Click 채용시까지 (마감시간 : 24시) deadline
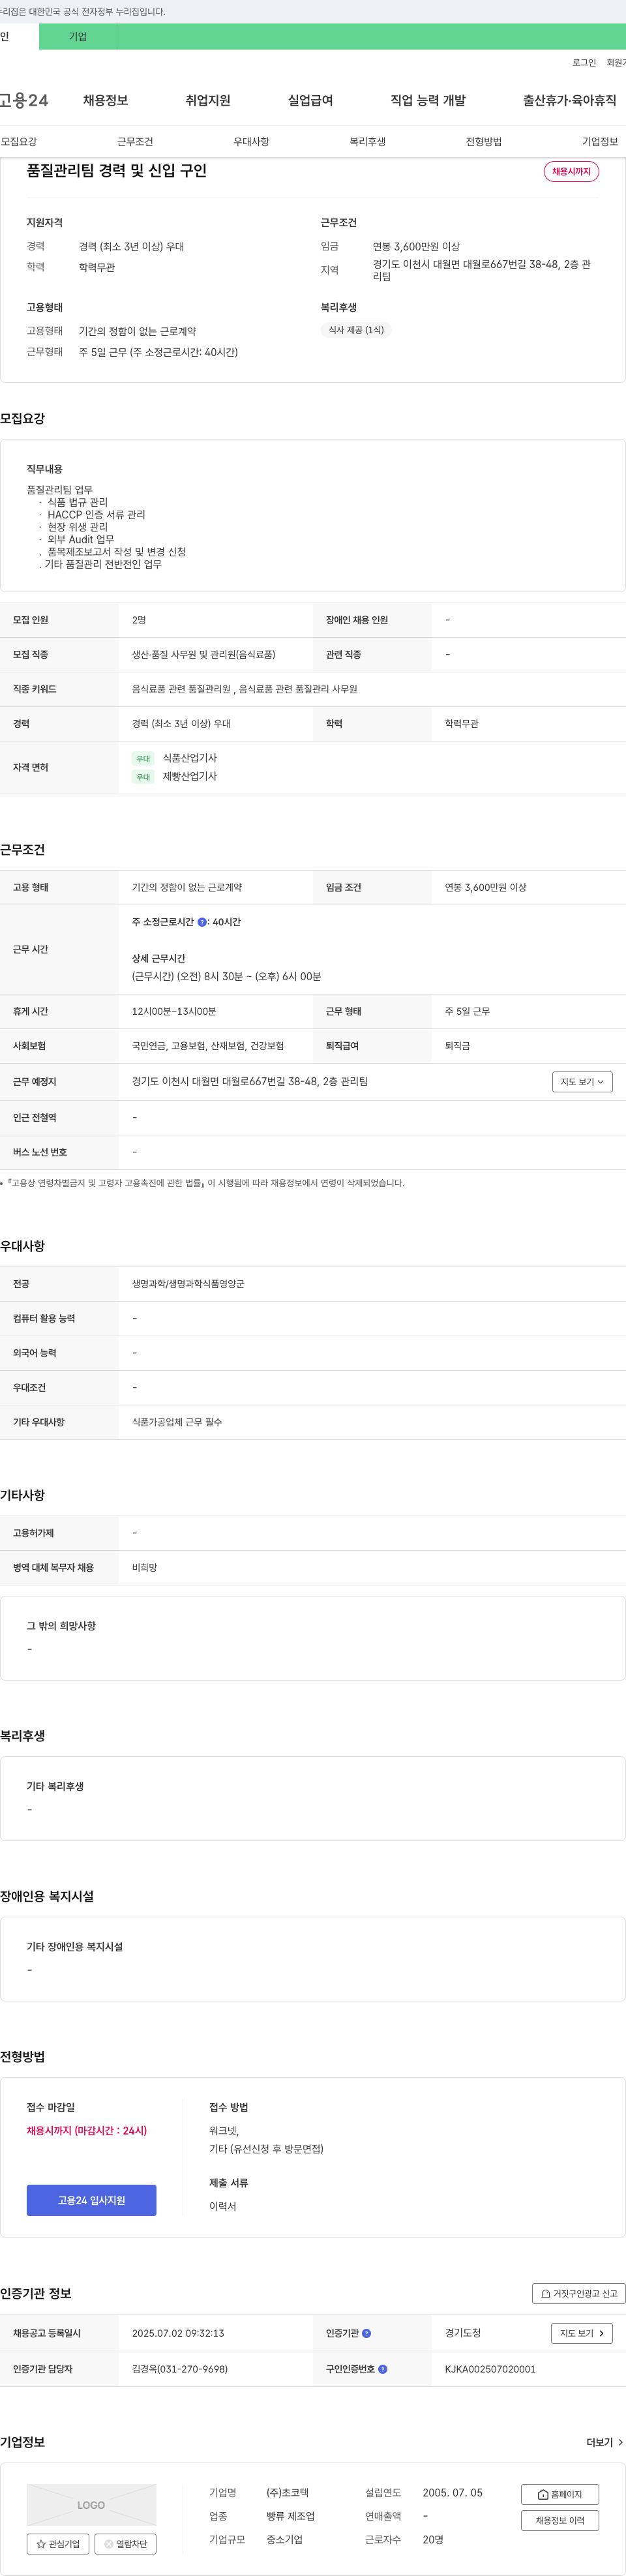 (x=87, y=2131)
